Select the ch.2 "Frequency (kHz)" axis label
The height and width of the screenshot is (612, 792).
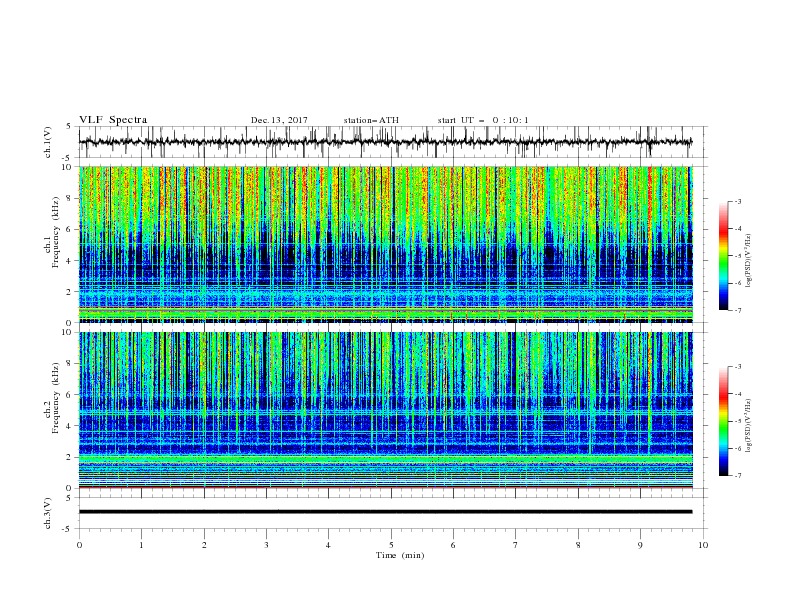click(x=56, y=398)
